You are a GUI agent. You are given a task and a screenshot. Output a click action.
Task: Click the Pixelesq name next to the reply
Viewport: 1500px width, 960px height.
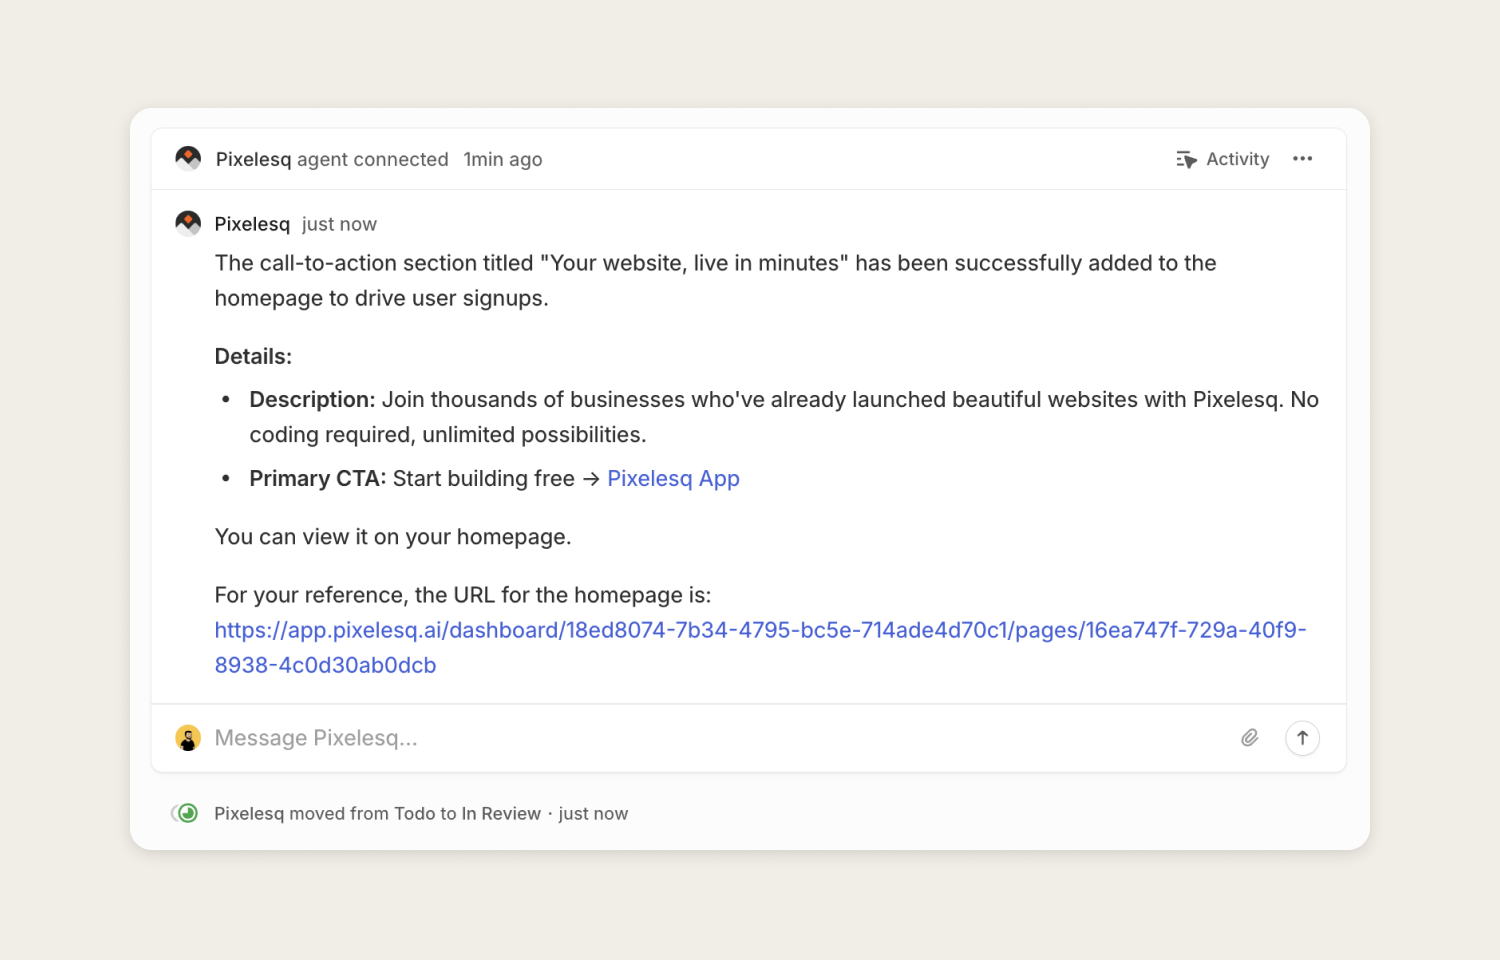tap(252, 223)
